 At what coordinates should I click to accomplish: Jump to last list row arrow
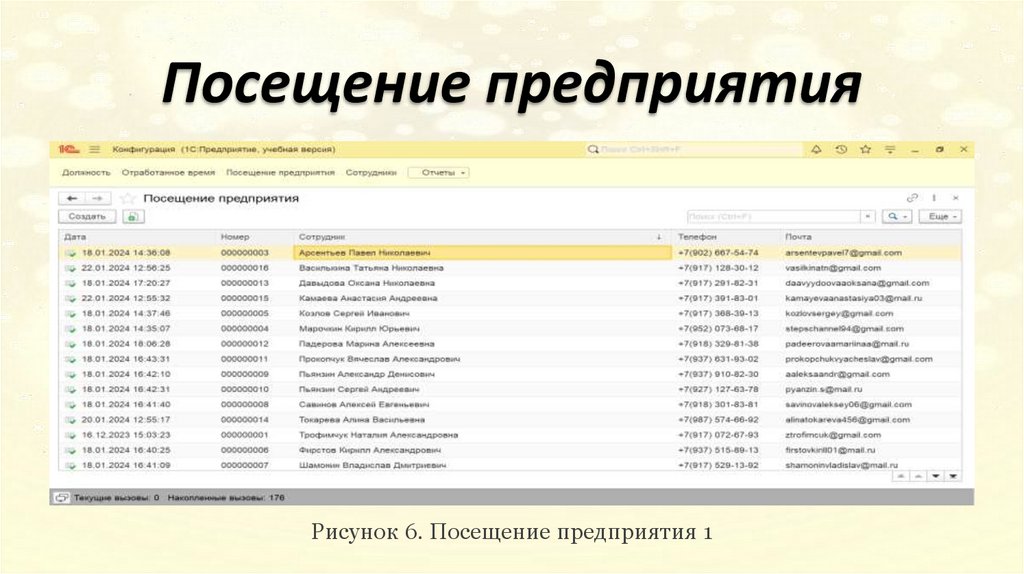click(953, 476)
